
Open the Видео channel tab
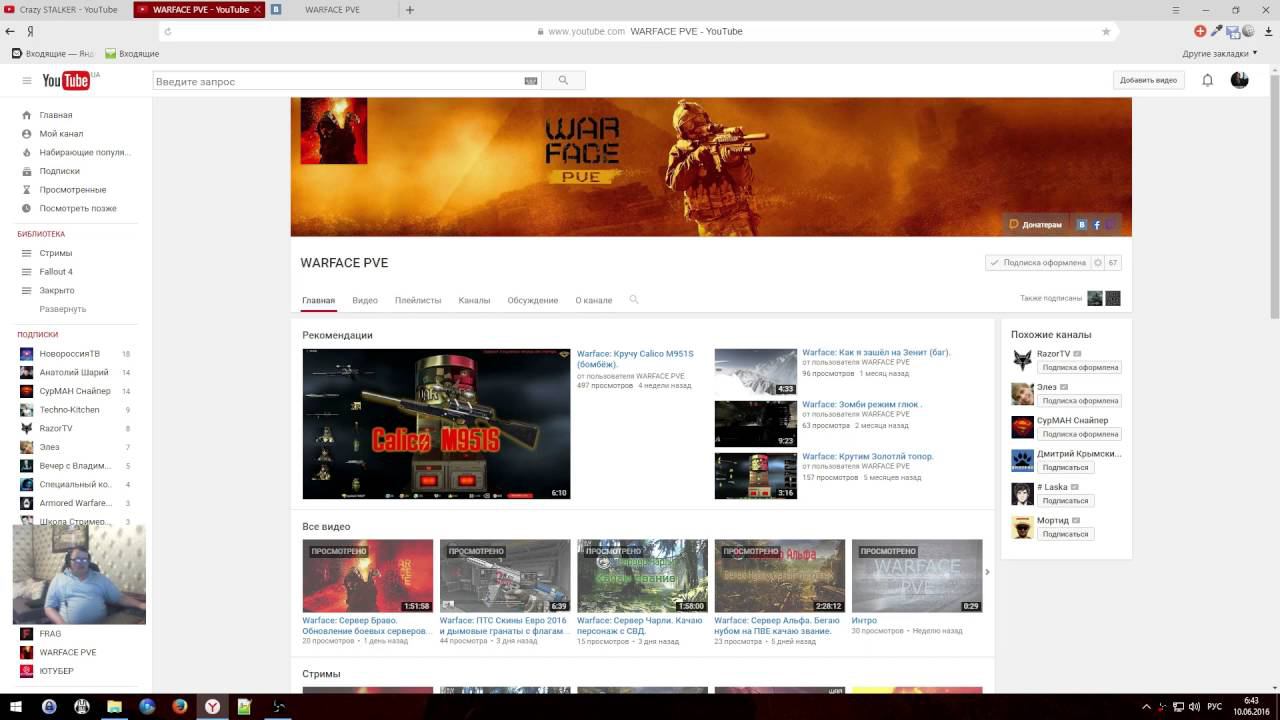tap(365, 300)
